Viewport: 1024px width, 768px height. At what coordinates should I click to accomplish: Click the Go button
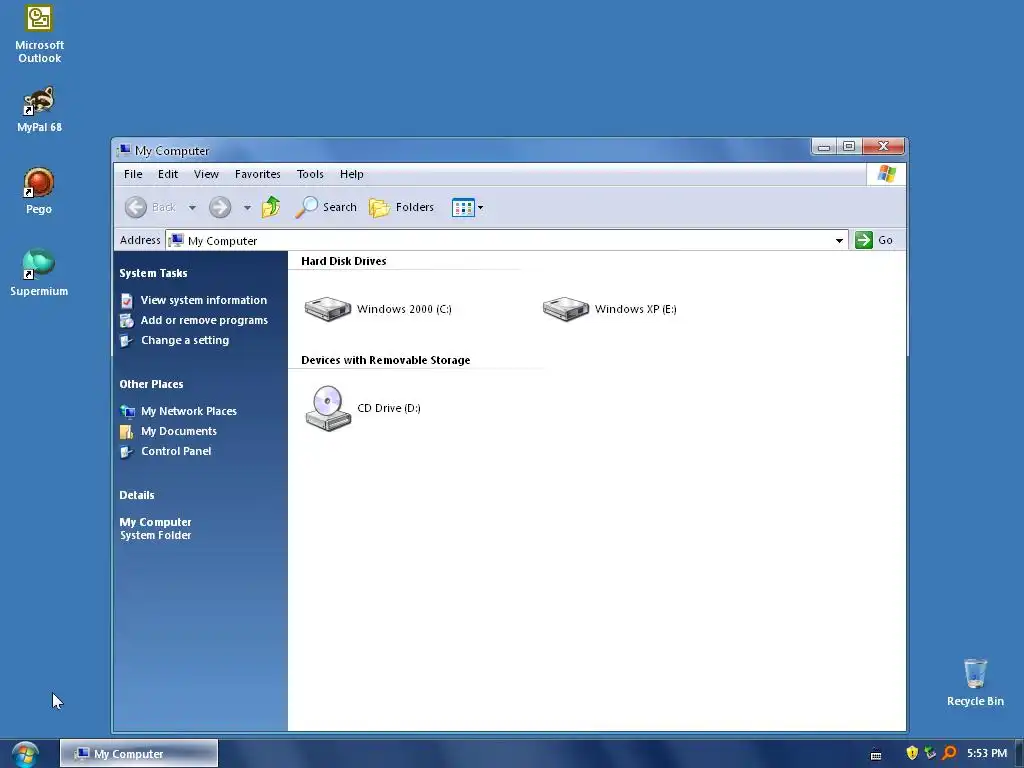point(874,240)
